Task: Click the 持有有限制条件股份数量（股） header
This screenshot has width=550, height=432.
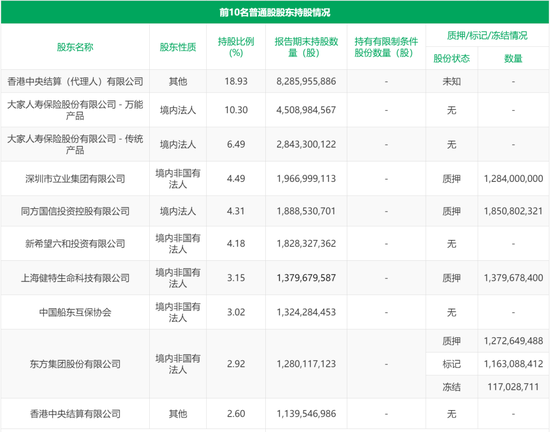Action: coord(386,47)
